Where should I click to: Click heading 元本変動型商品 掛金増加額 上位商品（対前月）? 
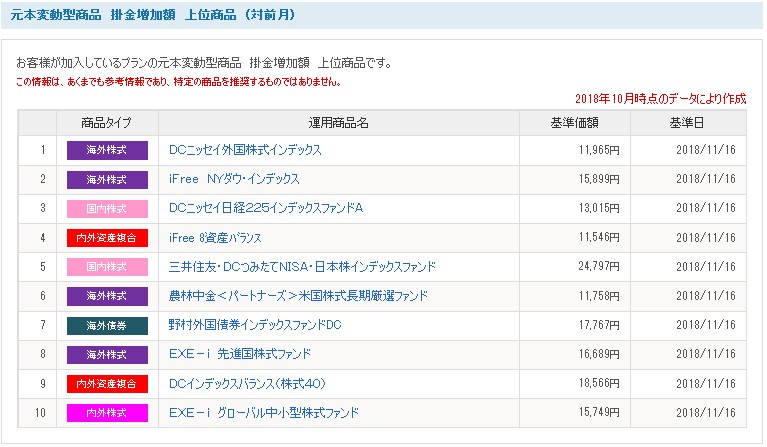coord(153,15)
